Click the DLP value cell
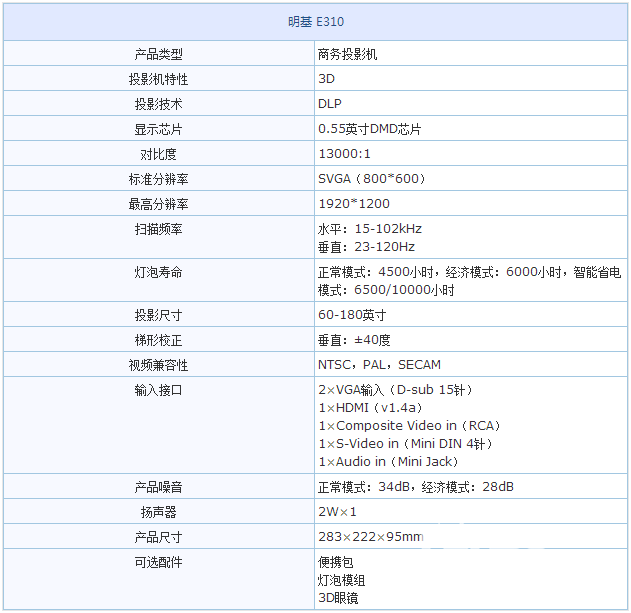The height and width of the screenshot is (613, 631). click(x=330, y=104)
